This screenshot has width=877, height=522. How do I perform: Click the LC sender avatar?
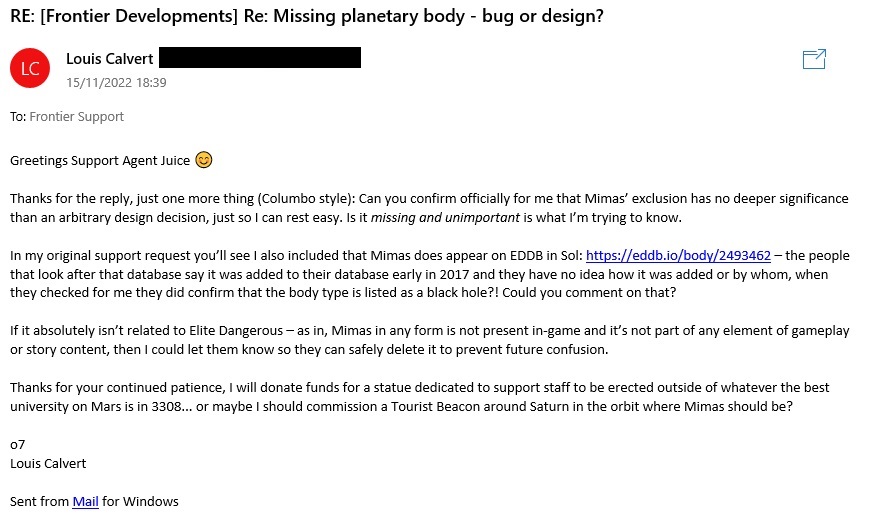(30, 68)
